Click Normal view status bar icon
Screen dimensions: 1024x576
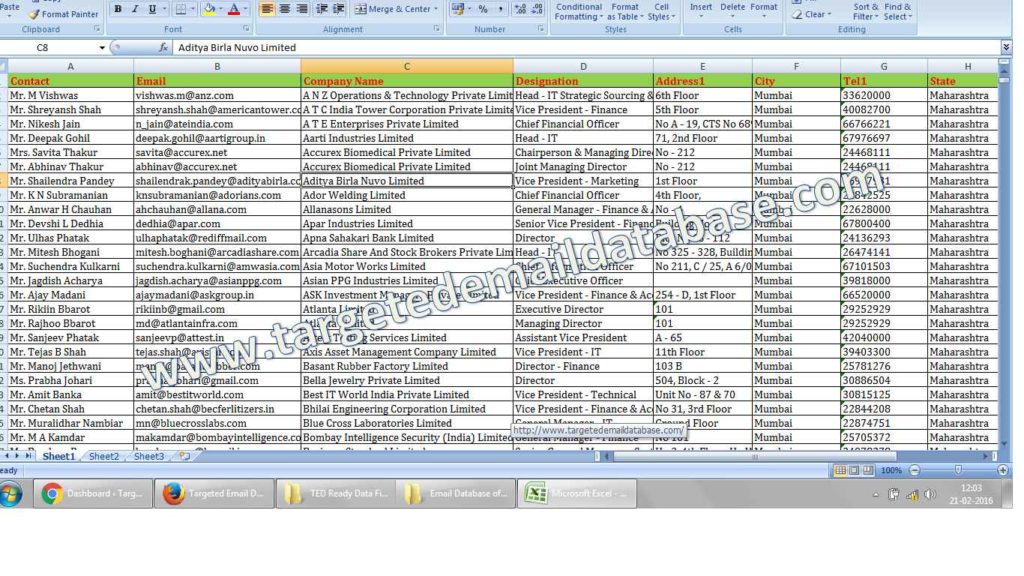840,470
